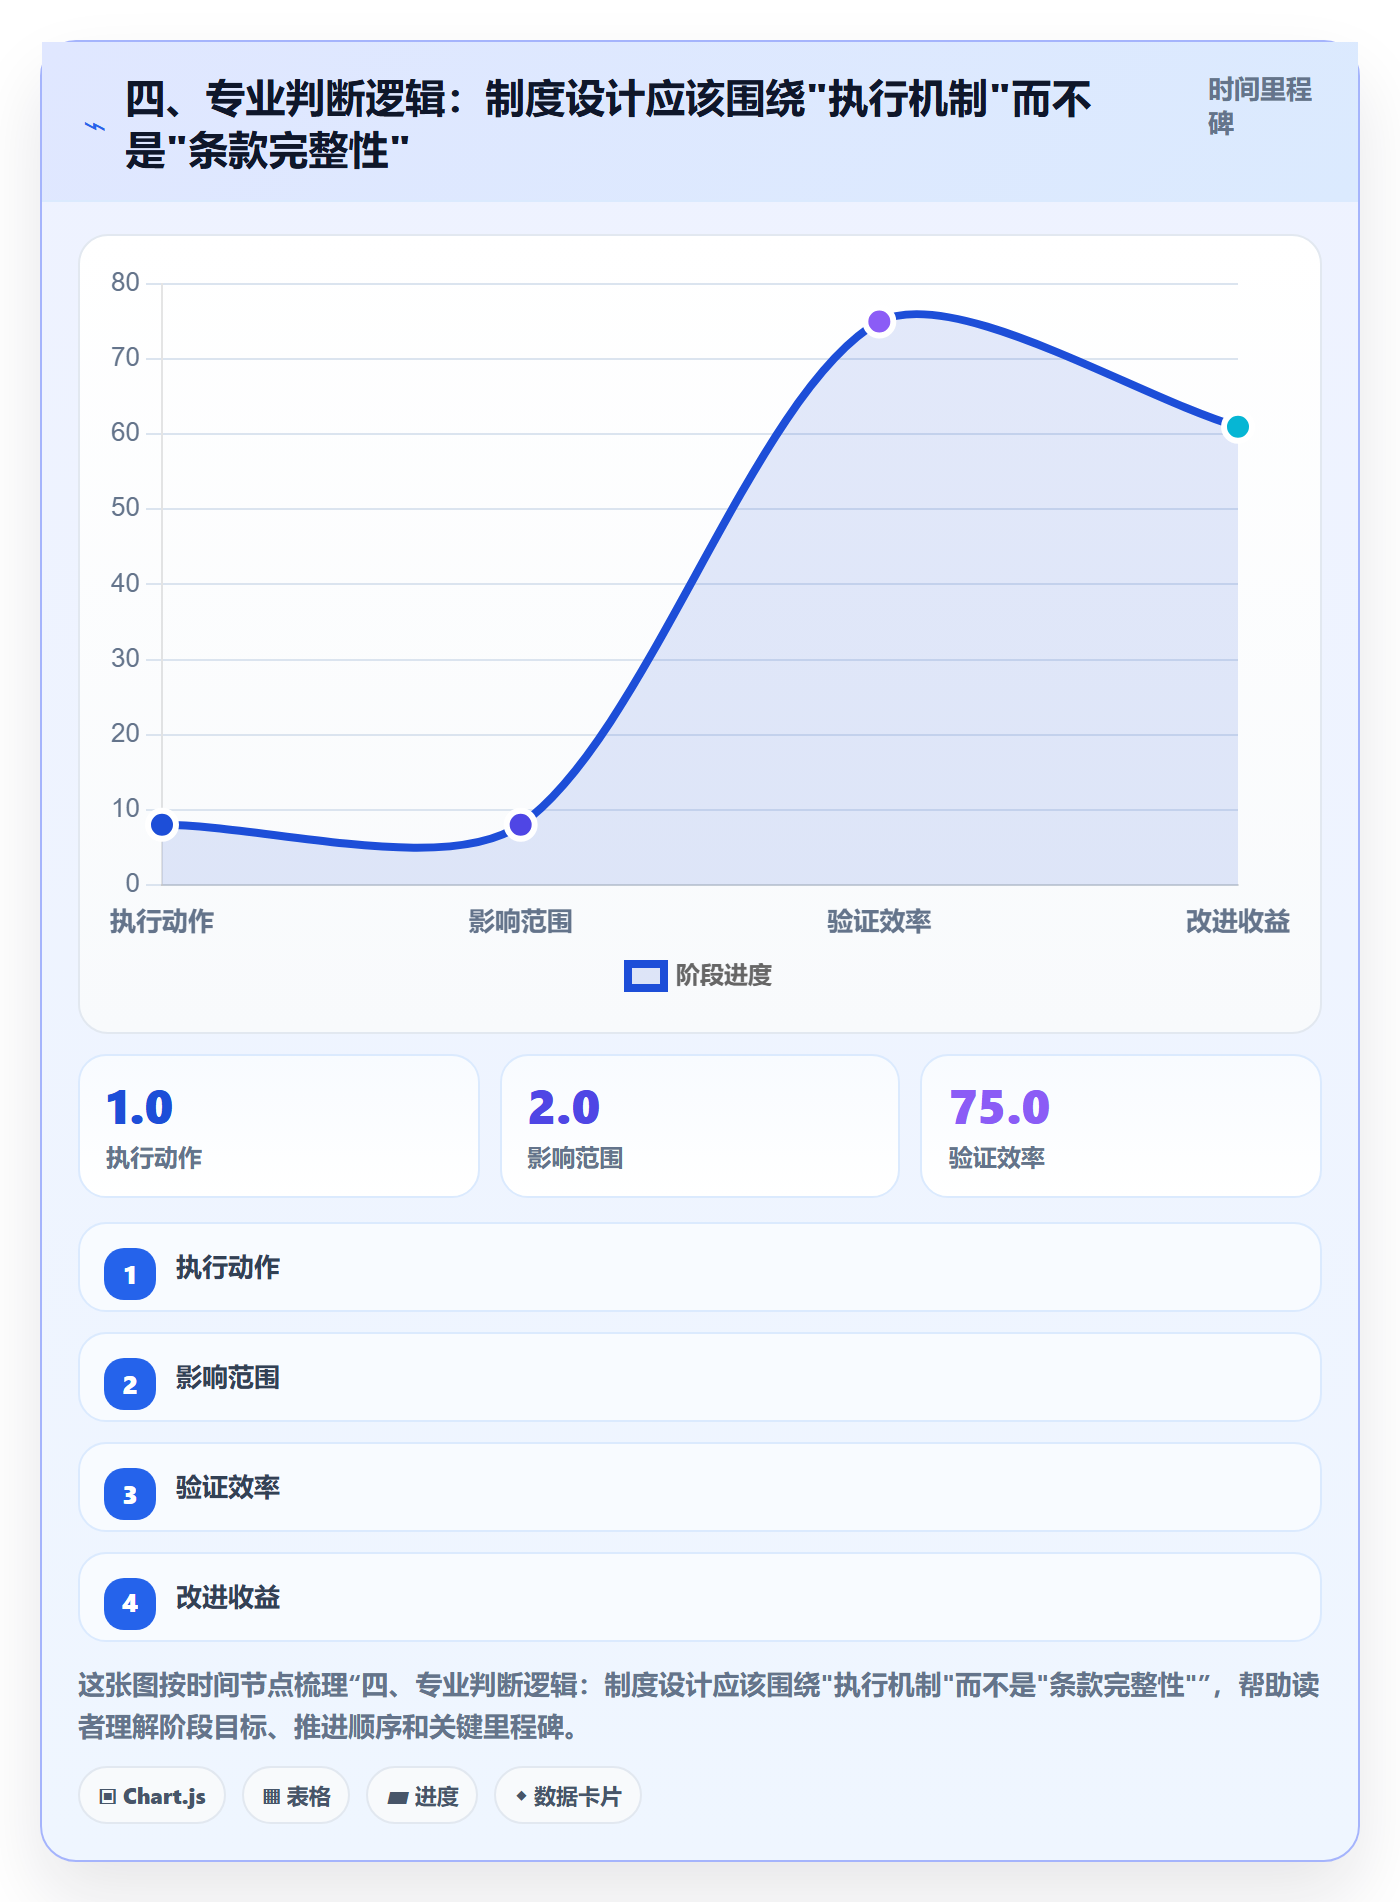Click the number 1 badge for 执行动作
The image size is (1400, 1902).
pos(130,1274)
